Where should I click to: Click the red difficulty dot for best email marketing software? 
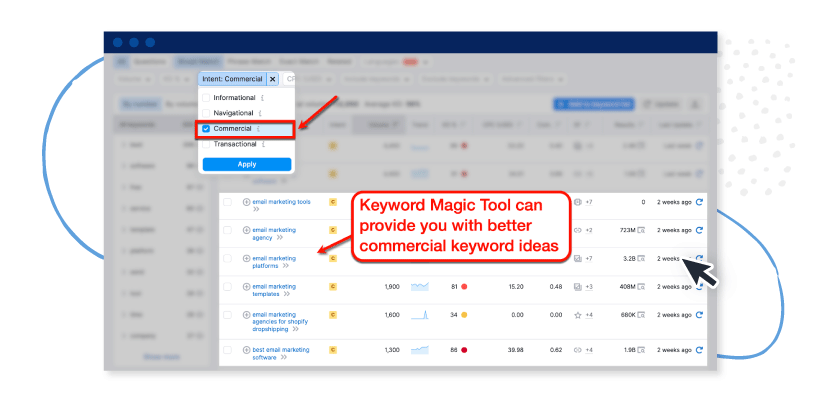463,351
